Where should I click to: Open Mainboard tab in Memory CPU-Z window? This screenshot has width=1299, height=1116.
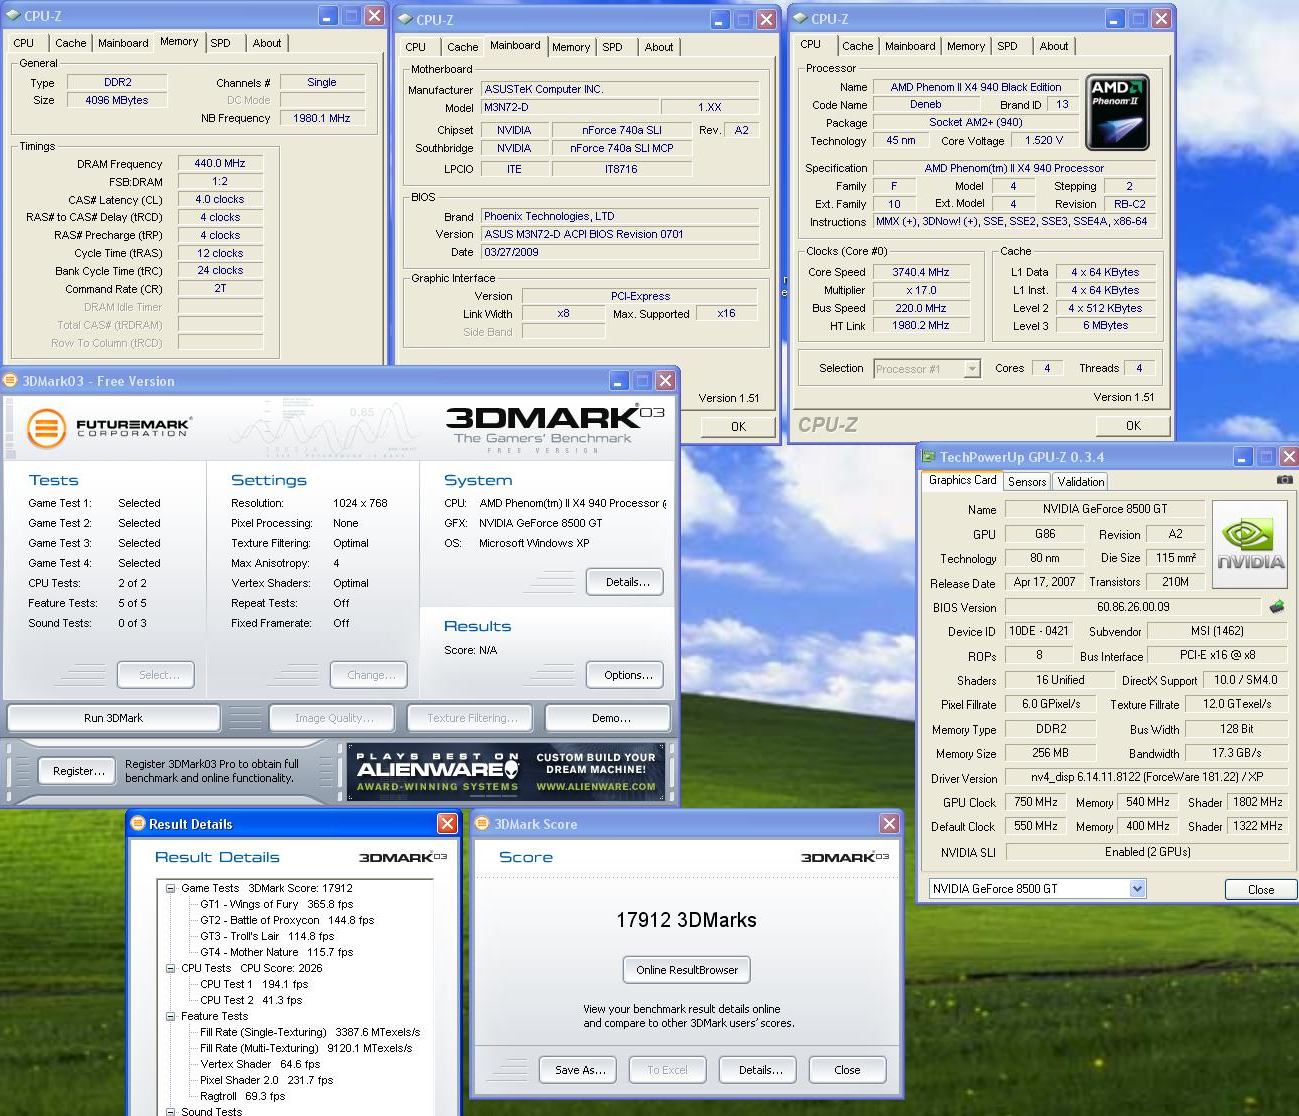(x=123, y=43)
